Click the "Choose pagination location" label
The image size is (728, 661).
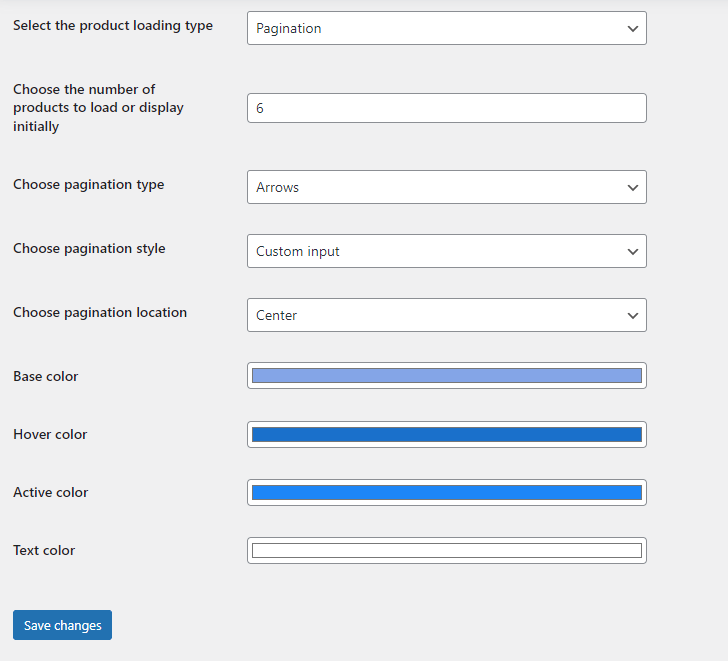(x=100, y=312)
